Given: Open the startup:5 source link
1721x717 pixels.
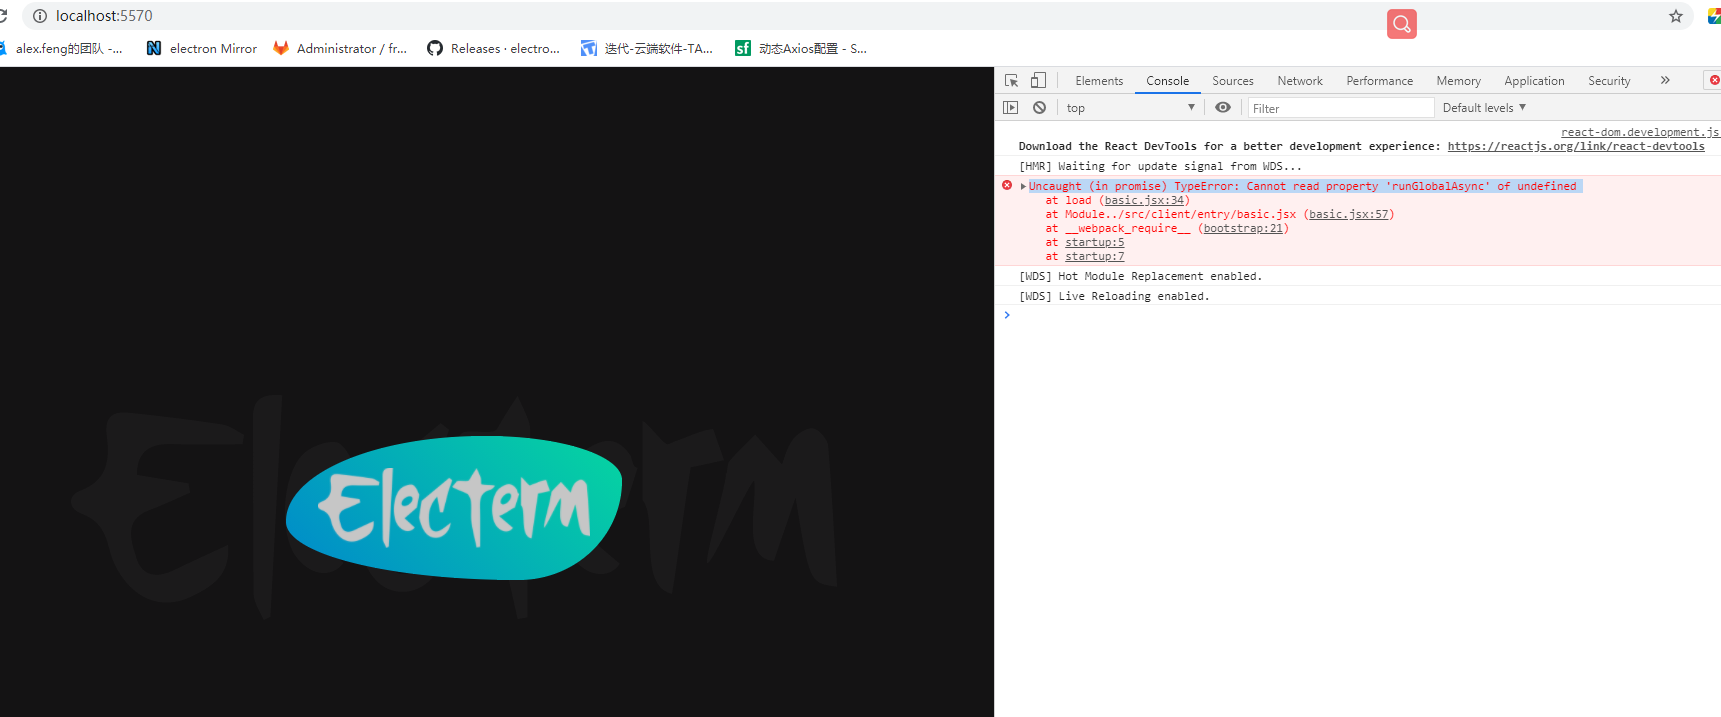Looking at the screenshot, I should click(x=1094, y=242).
